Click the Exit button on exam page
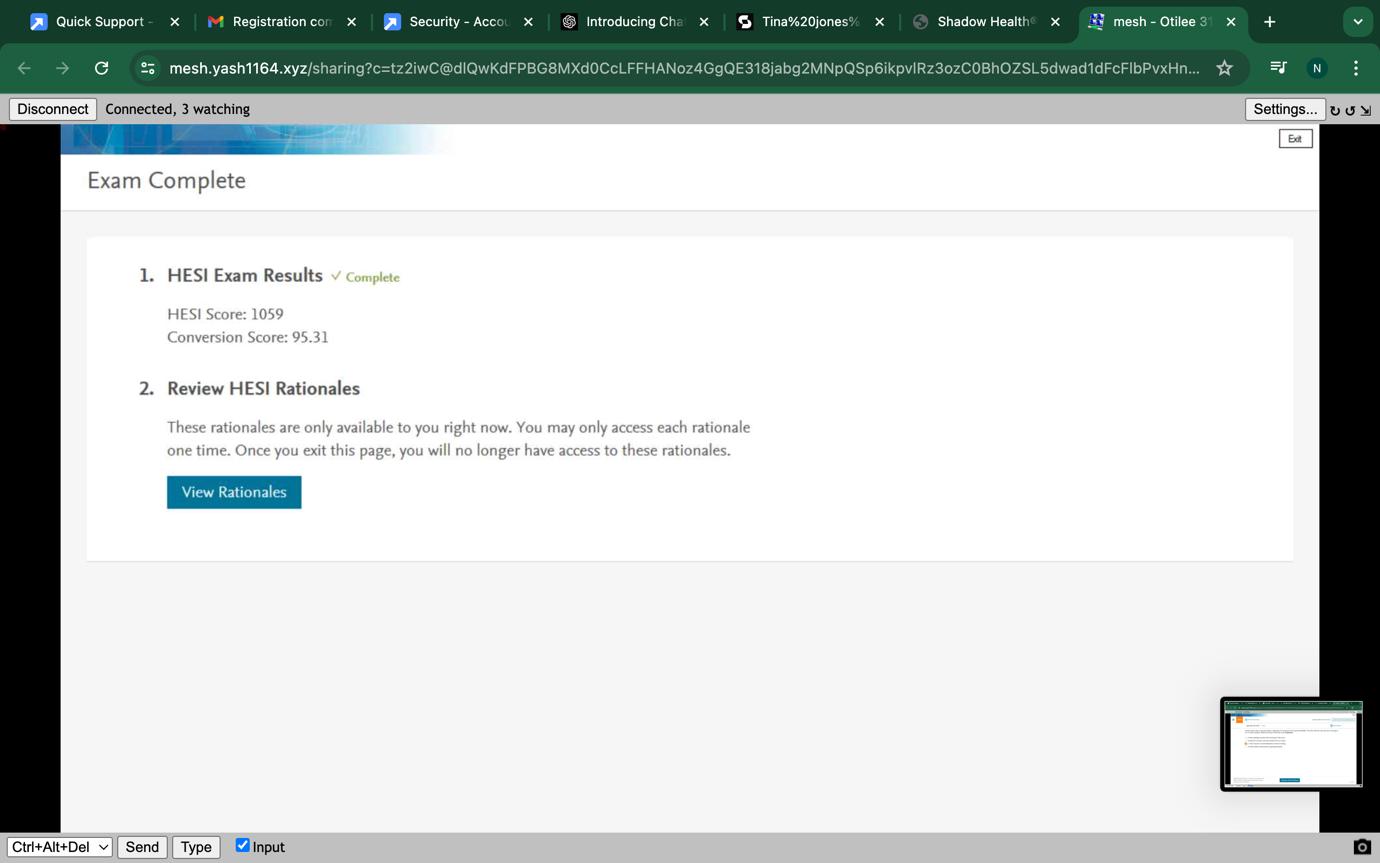 pos(1295,139)
